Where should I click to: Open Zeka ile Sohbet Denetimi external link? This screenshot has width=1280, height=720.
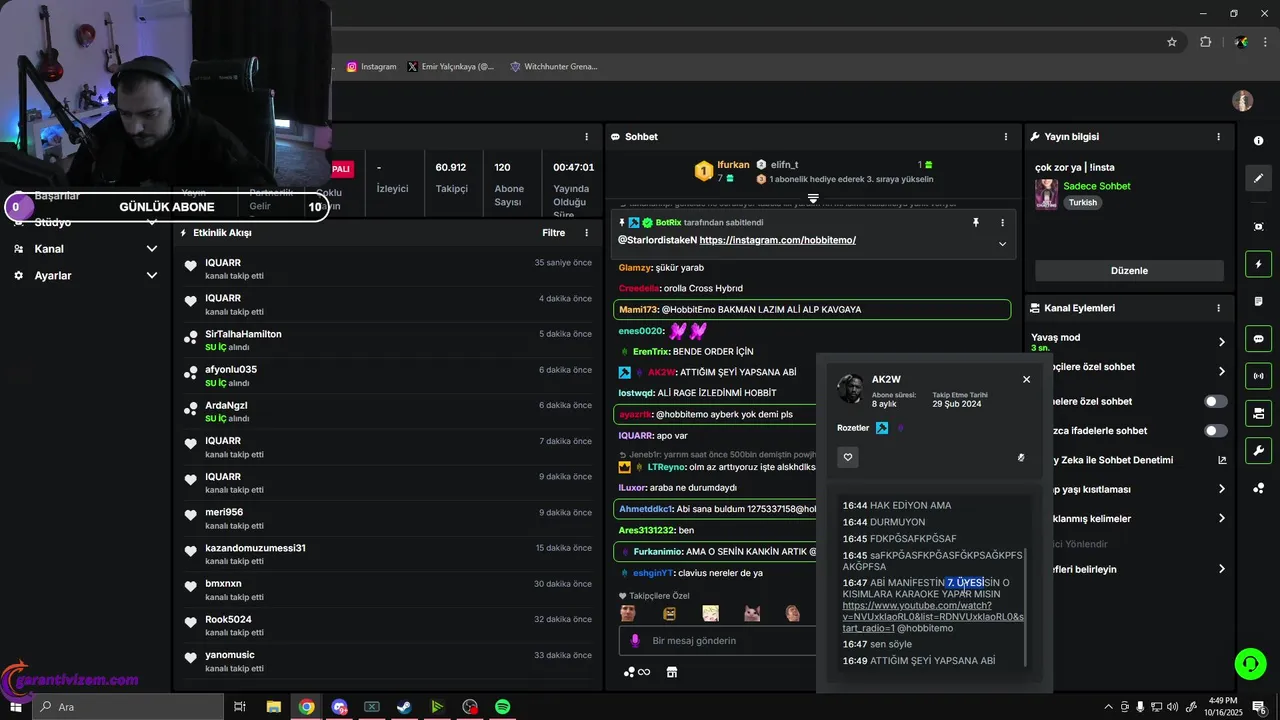[1221, 460]
